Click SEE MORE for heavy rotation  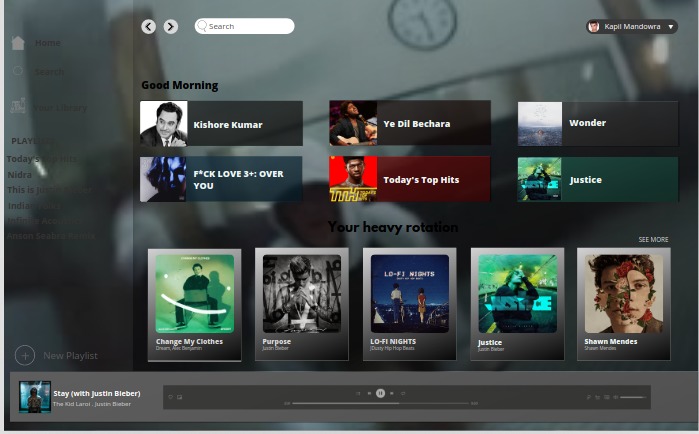click(653, 240)
